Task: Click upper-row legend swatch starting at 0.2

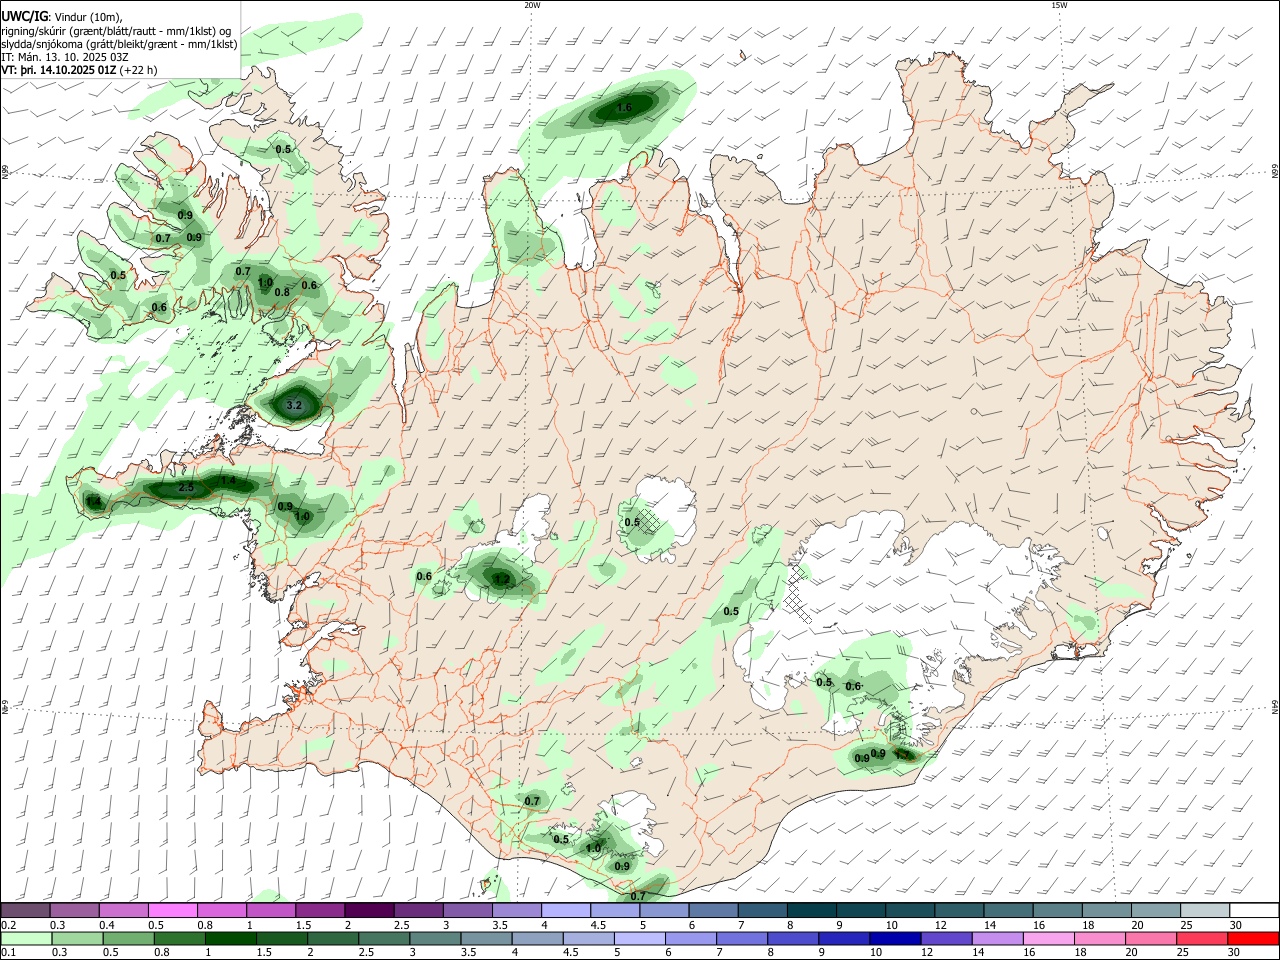Action: [x=25, y=910]
